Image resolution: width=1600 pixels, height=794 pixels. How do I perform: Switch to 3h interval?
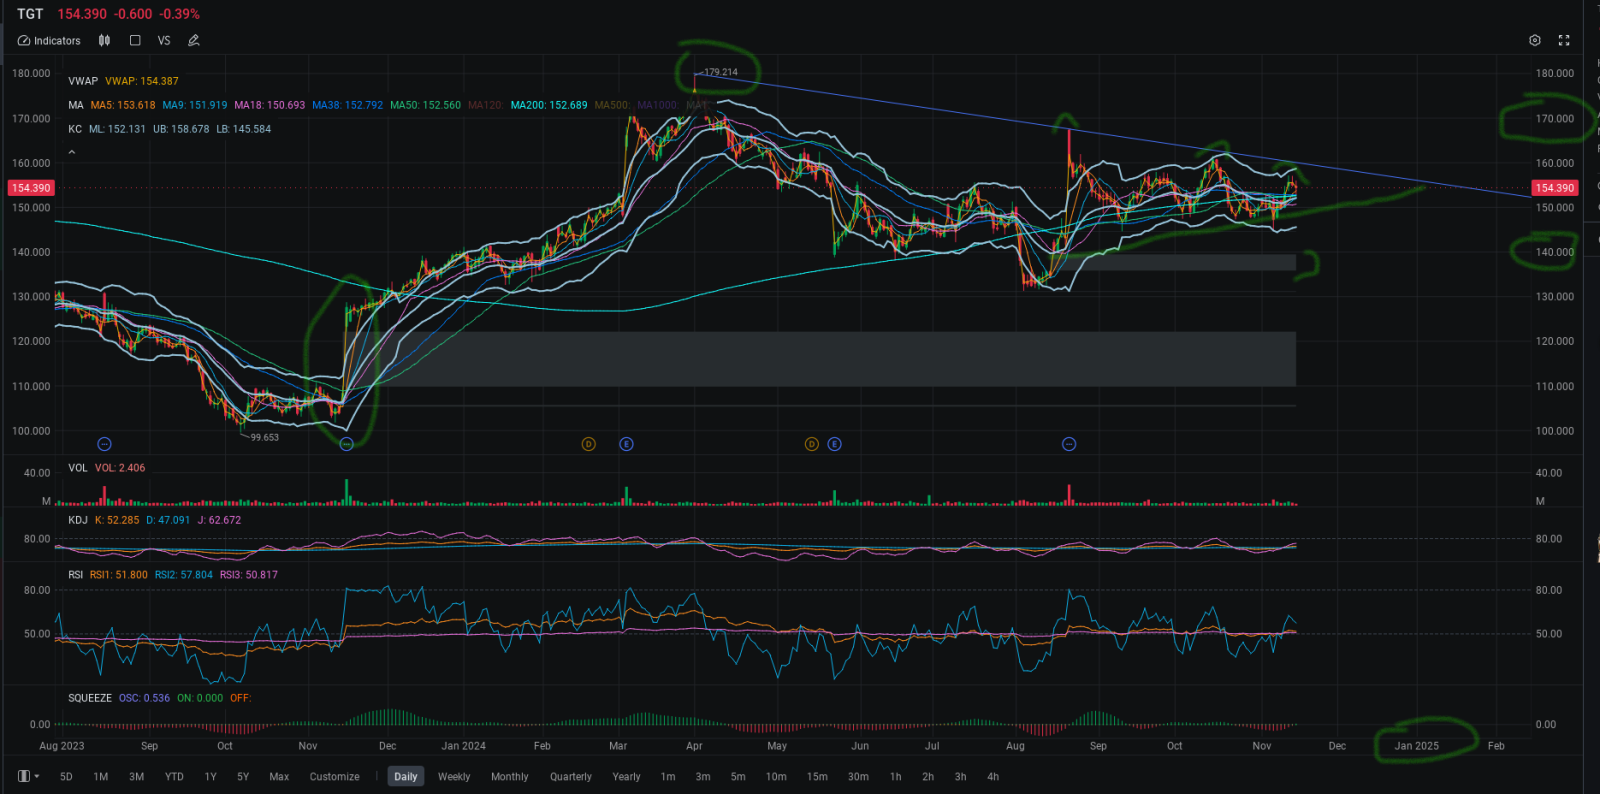(961, 777)
